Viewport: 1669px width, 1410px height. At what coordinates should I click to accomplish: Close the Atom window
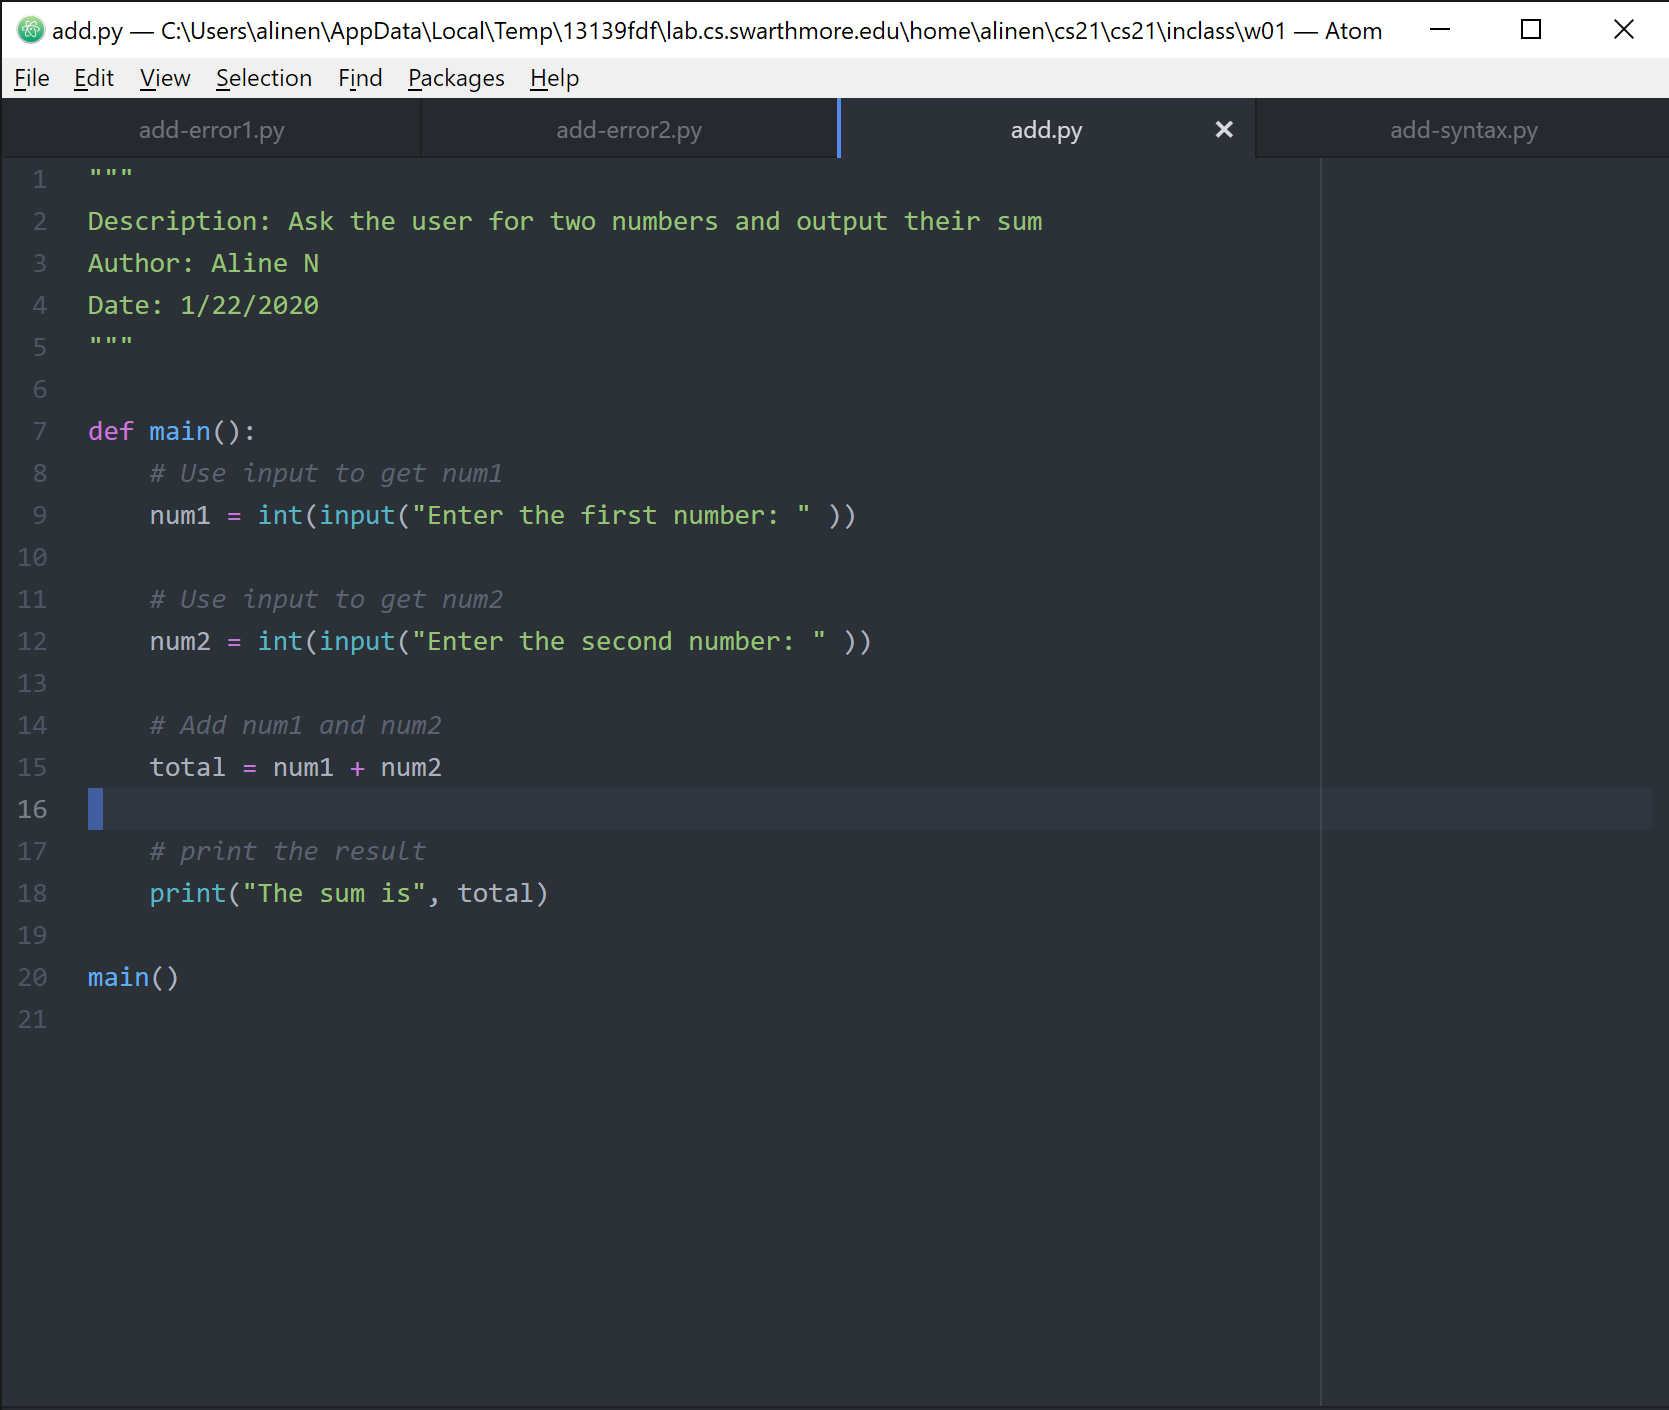click(x=1624, y=30)
